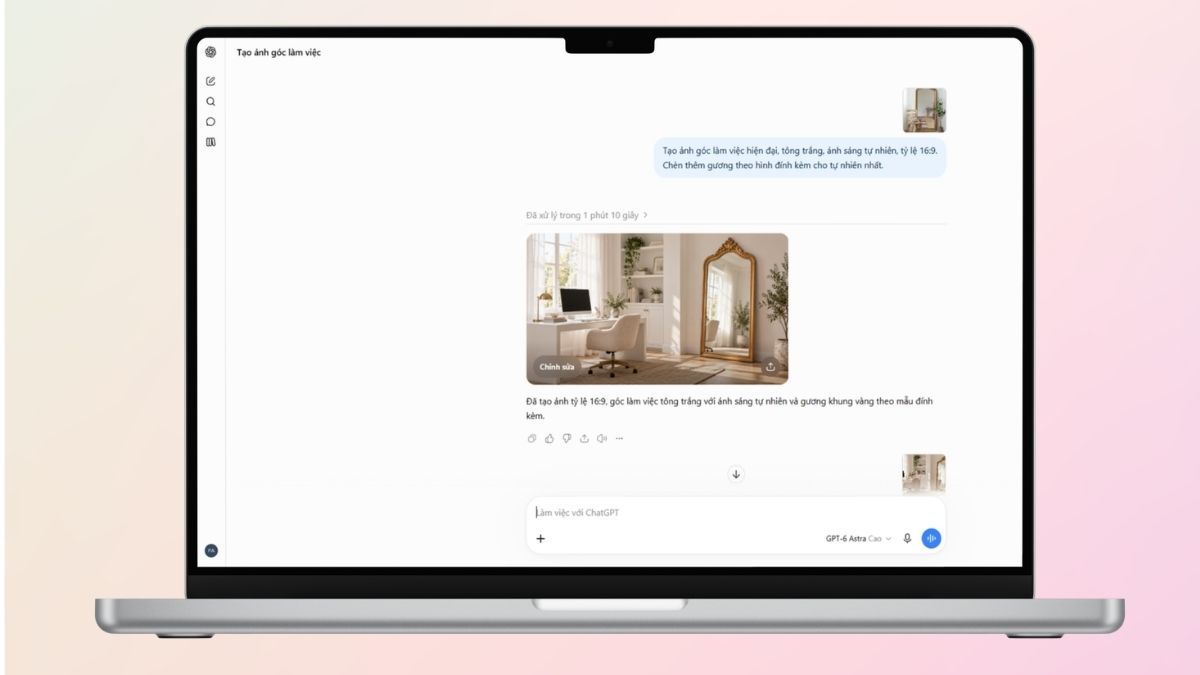Give the response a thumbs down

[x=566, y=438]
